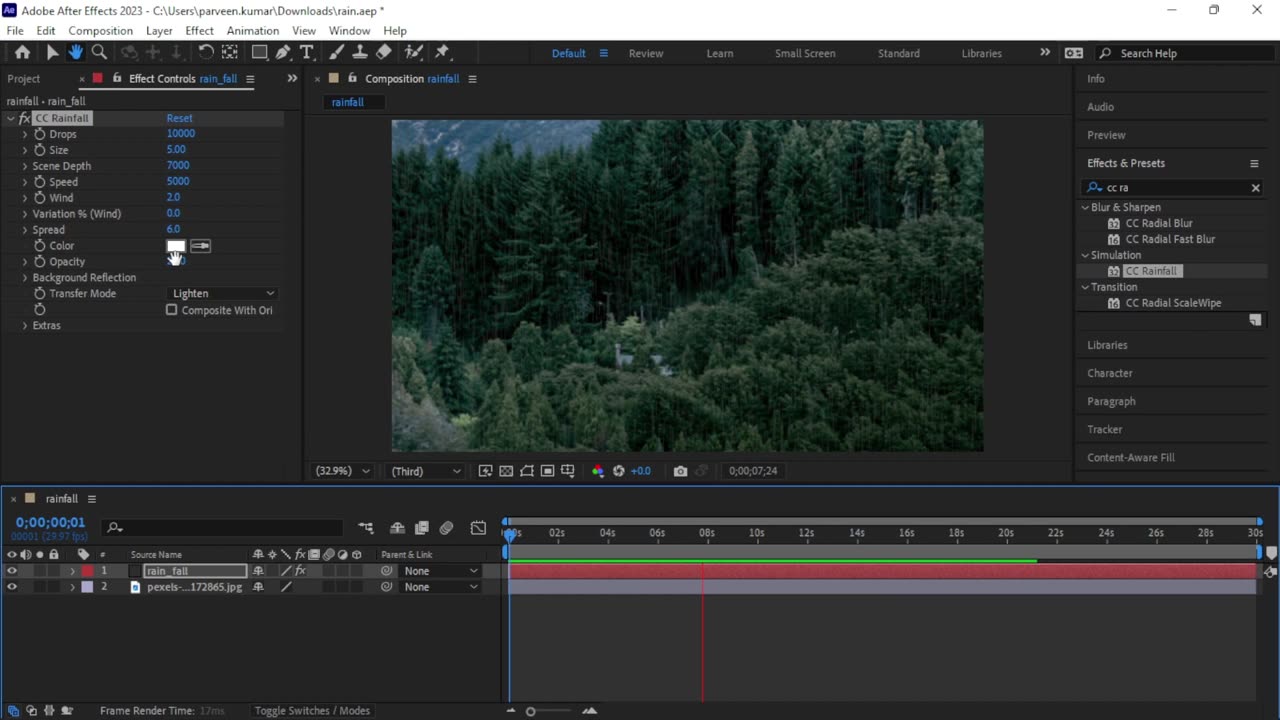Viewport: 1280px width, 720px height.
Task: Enable Motion Blur icon in timeline
Action: coord(446,528)
